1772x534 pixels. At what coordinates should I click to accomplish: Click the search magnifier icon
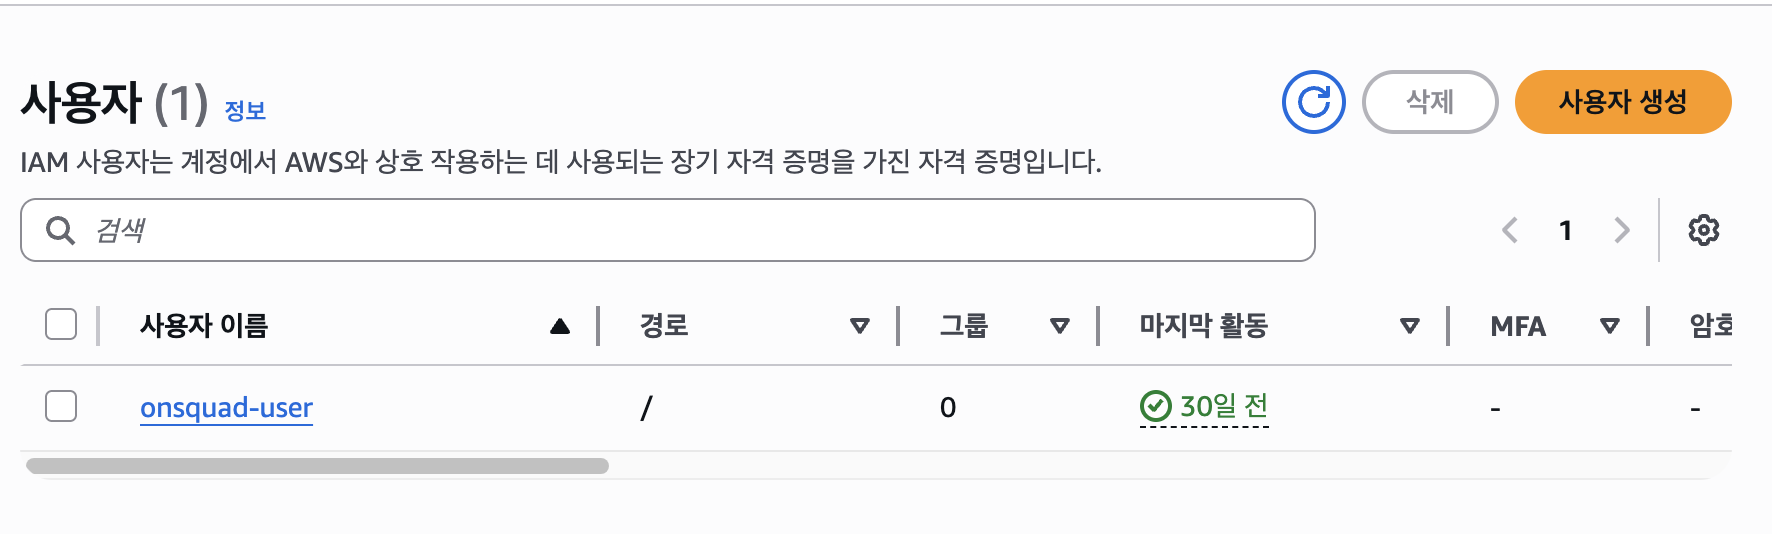[x=61, y=230]
